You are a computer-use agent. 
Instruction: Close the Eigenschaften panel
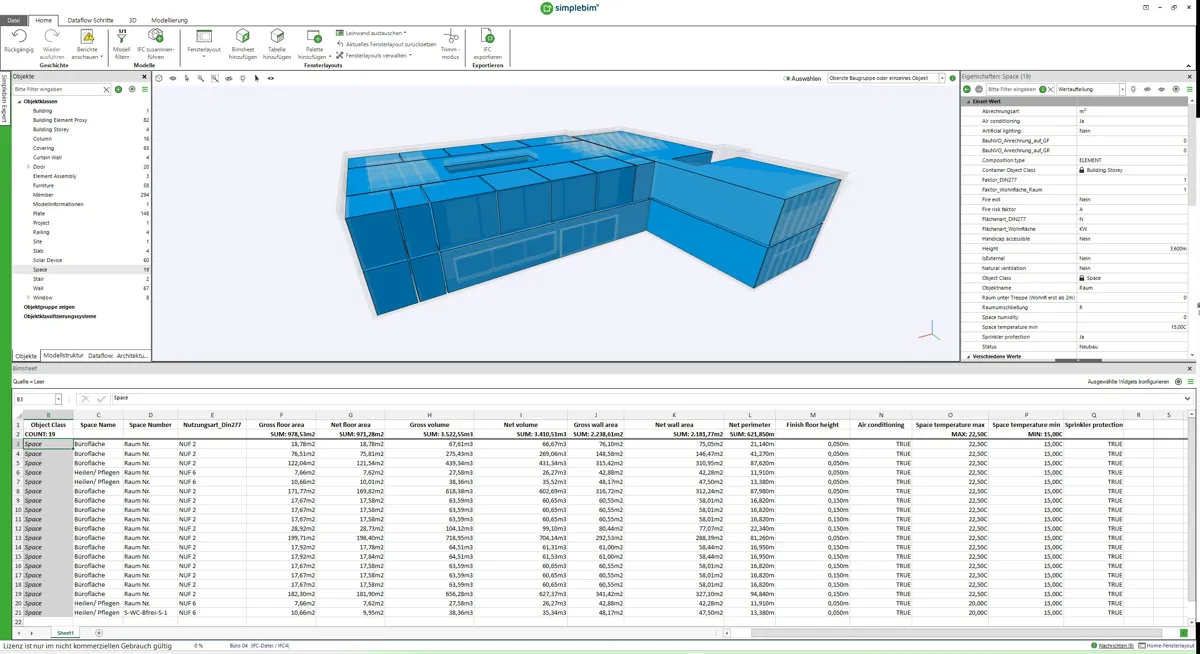(1190, 77)
